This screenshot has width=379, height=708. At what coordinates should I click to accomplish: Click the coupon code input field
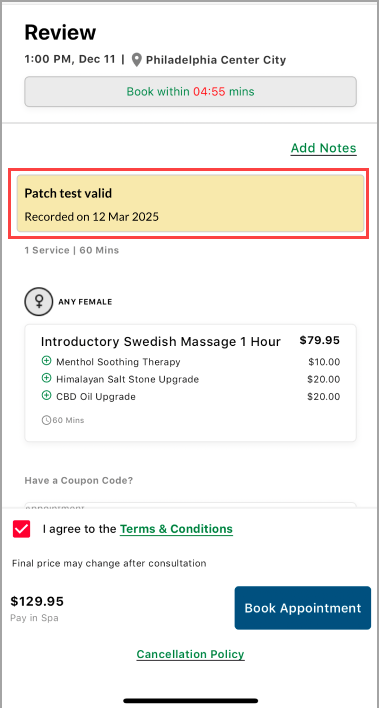pyautogui.click(x=190, y=507)
